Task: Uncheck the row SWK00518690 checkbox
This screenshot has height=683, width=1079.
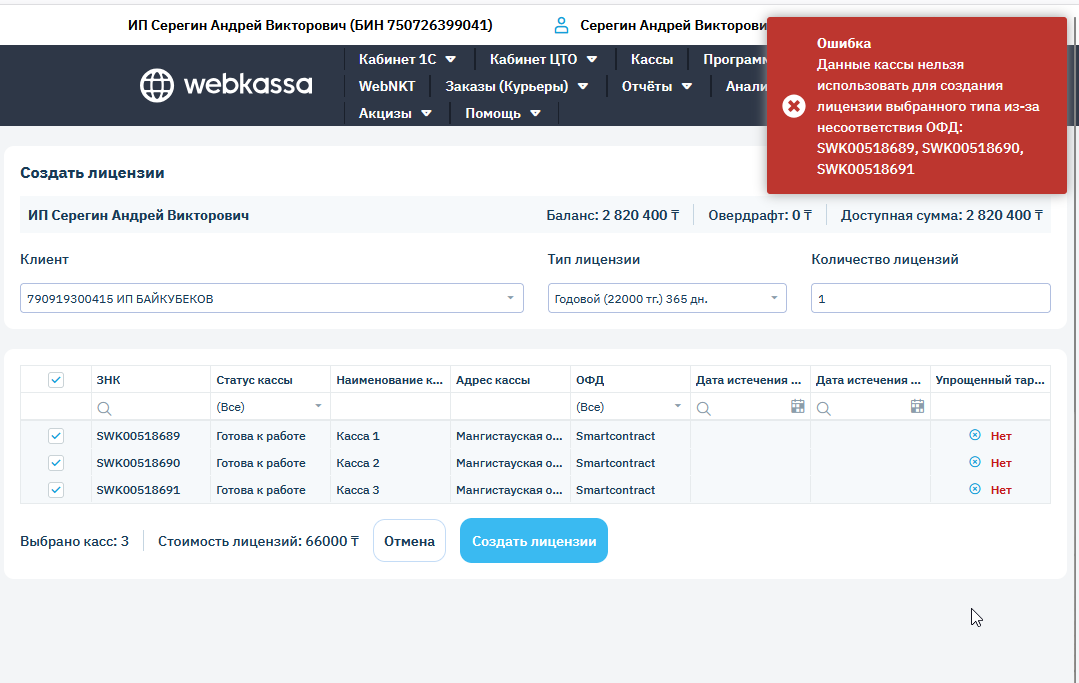Action: point(56,463)
